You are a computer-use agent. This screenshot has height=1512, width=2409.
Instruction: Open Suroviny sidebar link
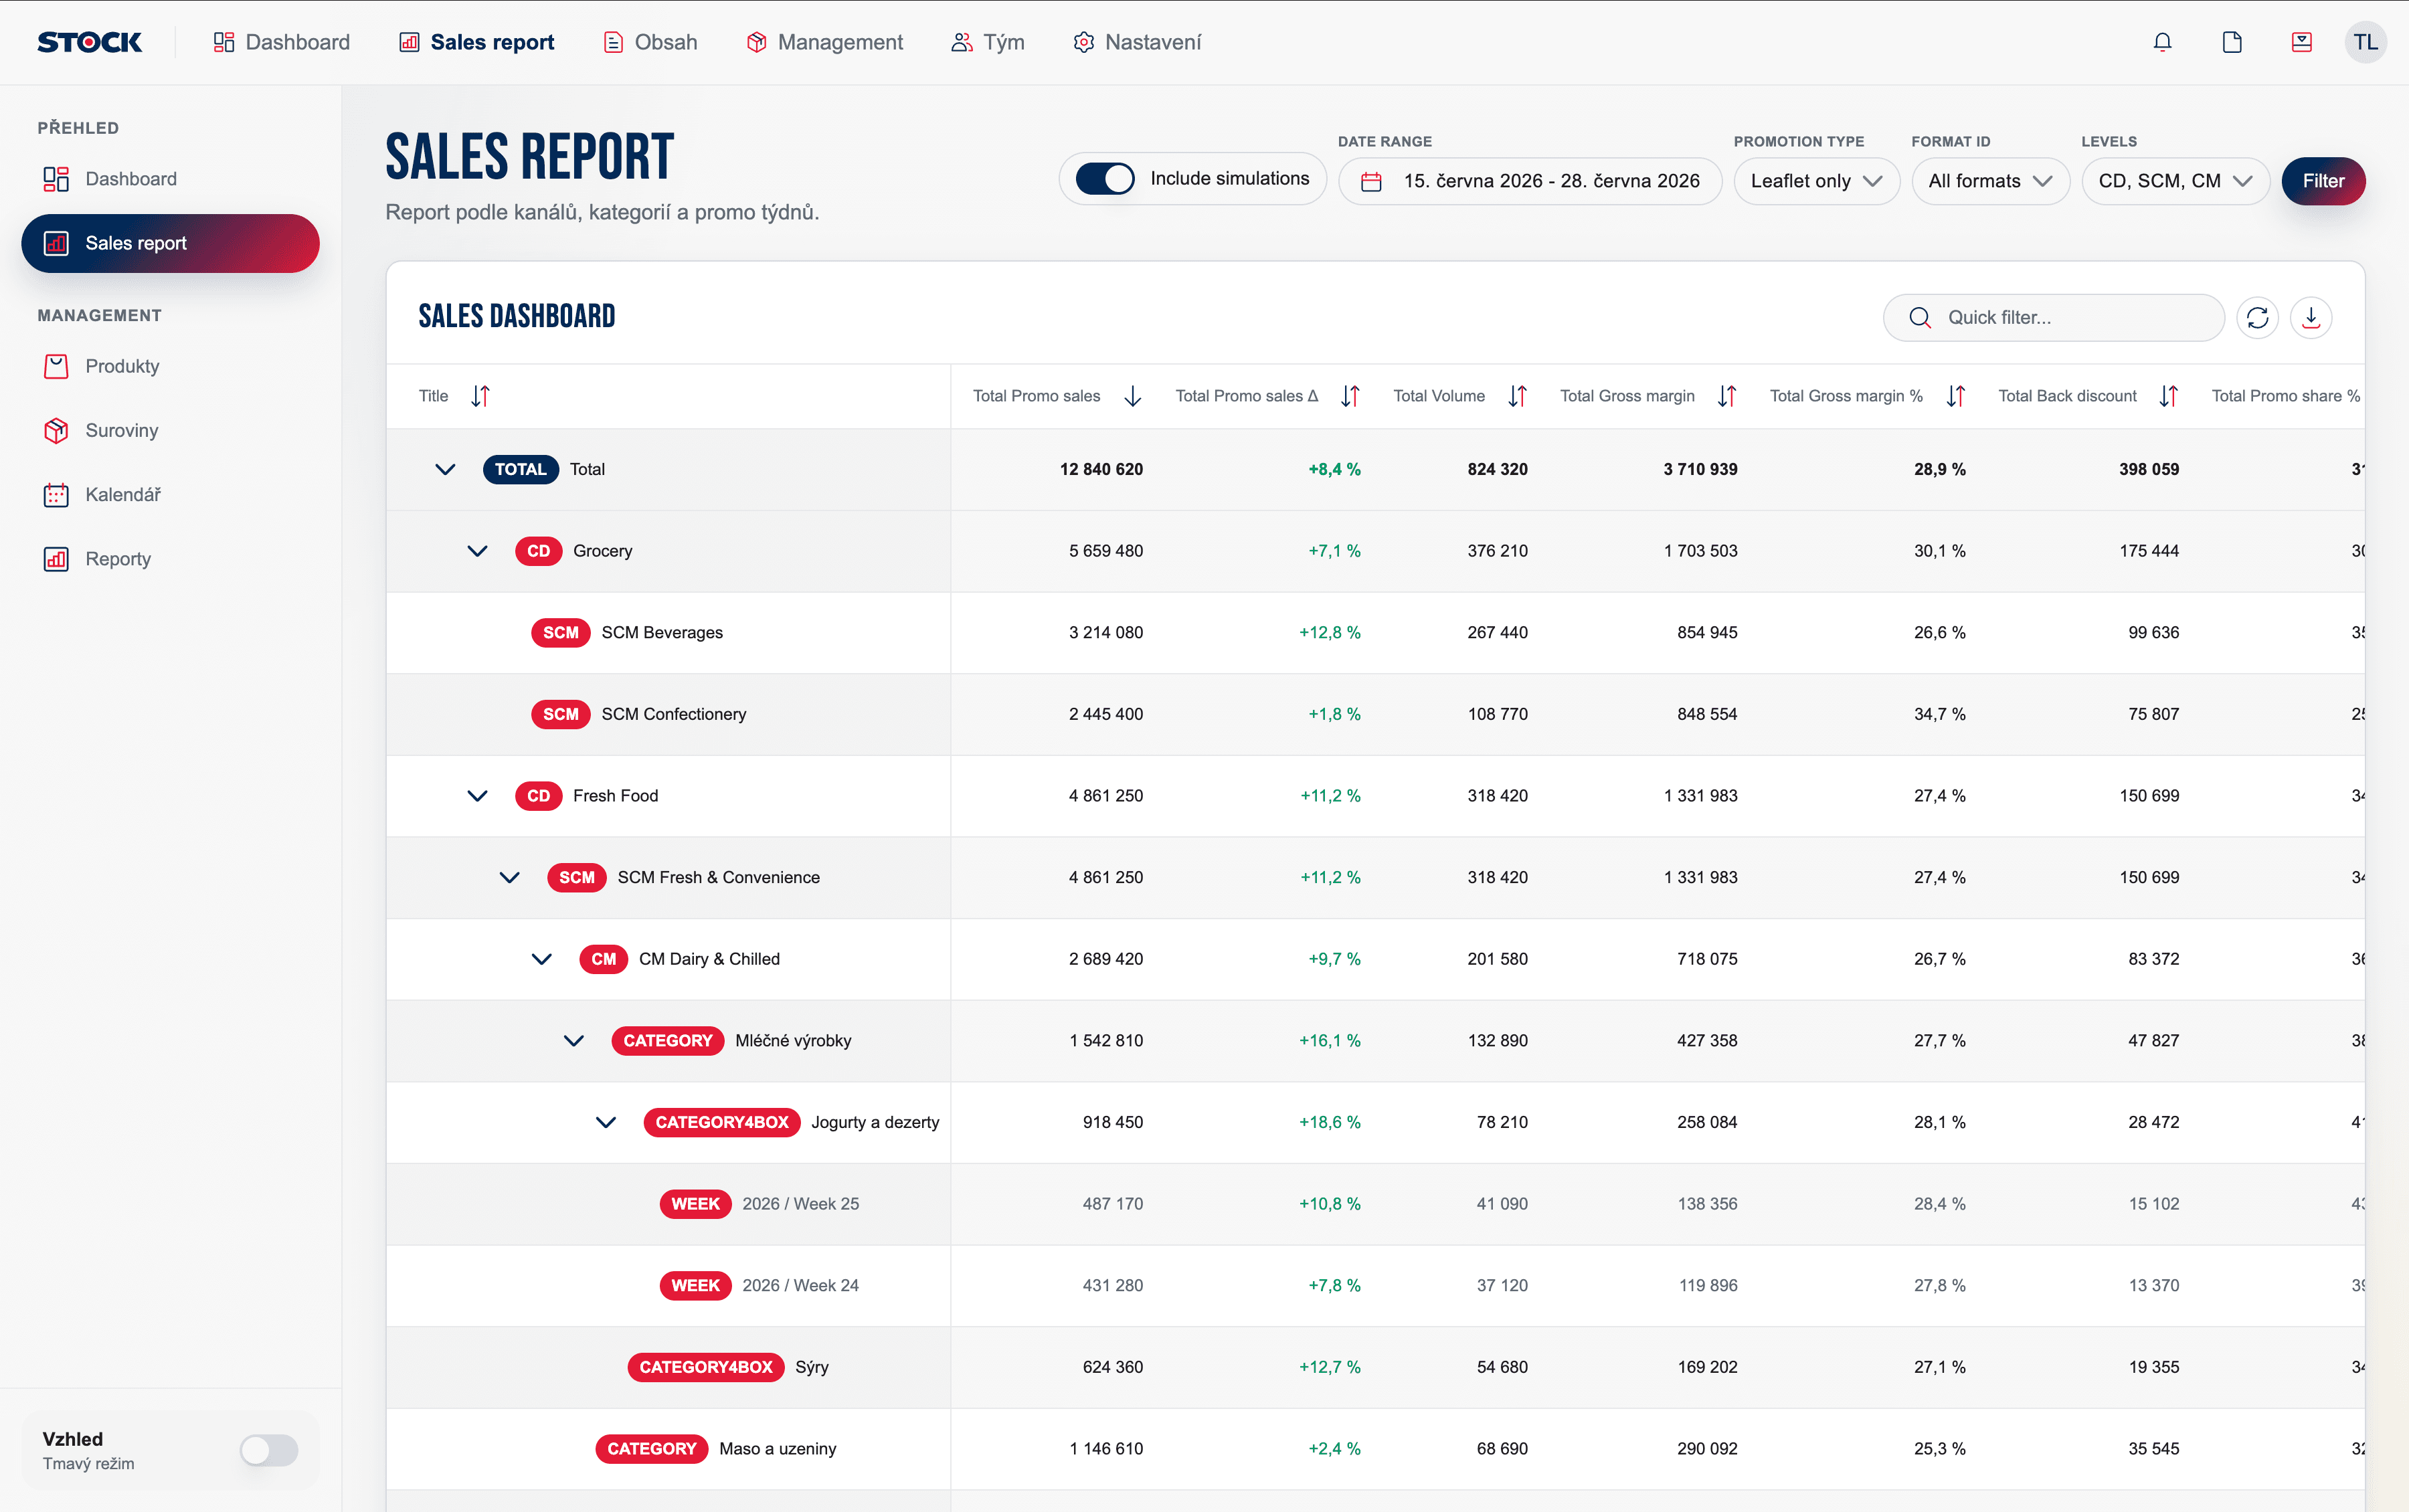[121, 430]
